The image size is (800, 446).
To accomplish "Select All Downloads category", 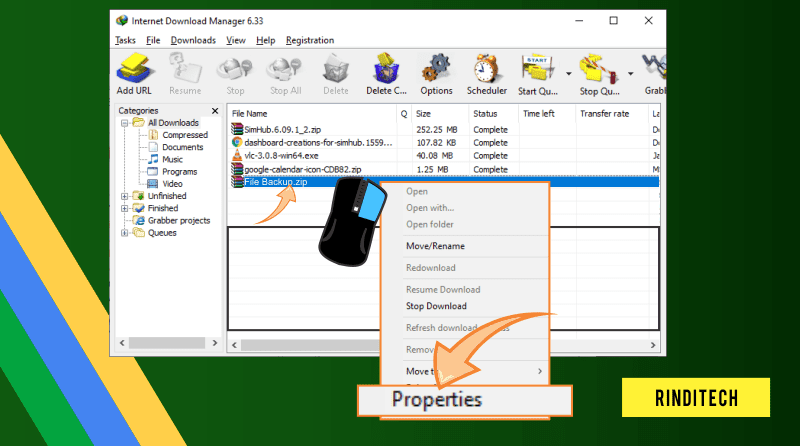I will tap(173, 122).
